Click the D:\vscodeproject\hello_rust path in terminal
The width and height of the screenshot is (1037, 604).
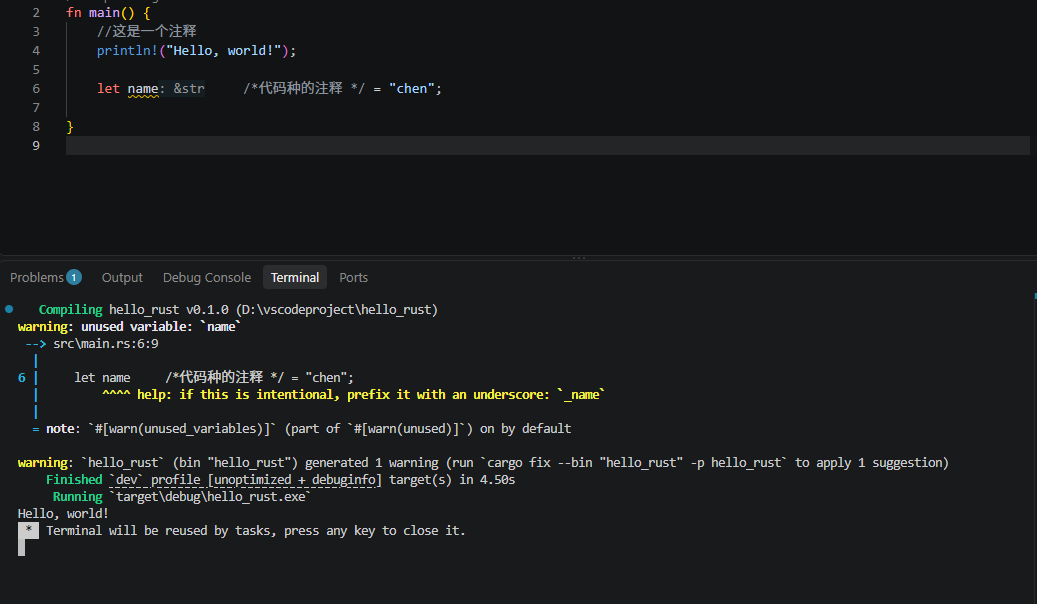(x=337, y=309)
